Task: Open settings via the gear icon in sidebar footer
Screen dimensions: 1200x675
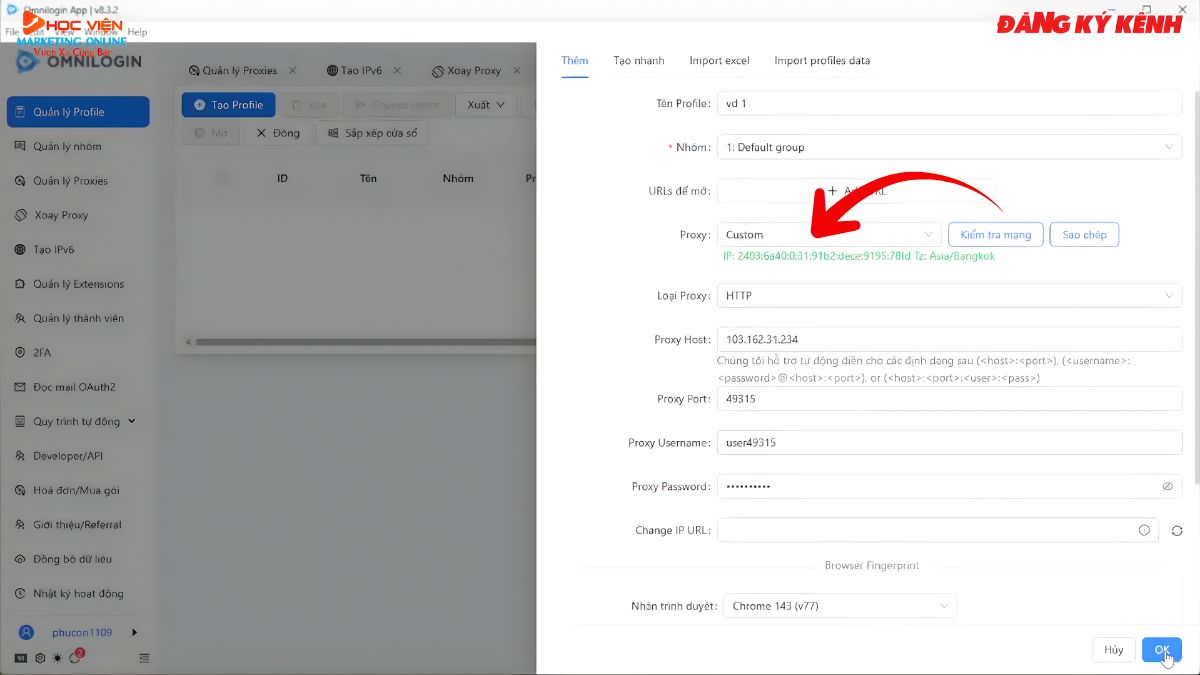Action: 40,658
